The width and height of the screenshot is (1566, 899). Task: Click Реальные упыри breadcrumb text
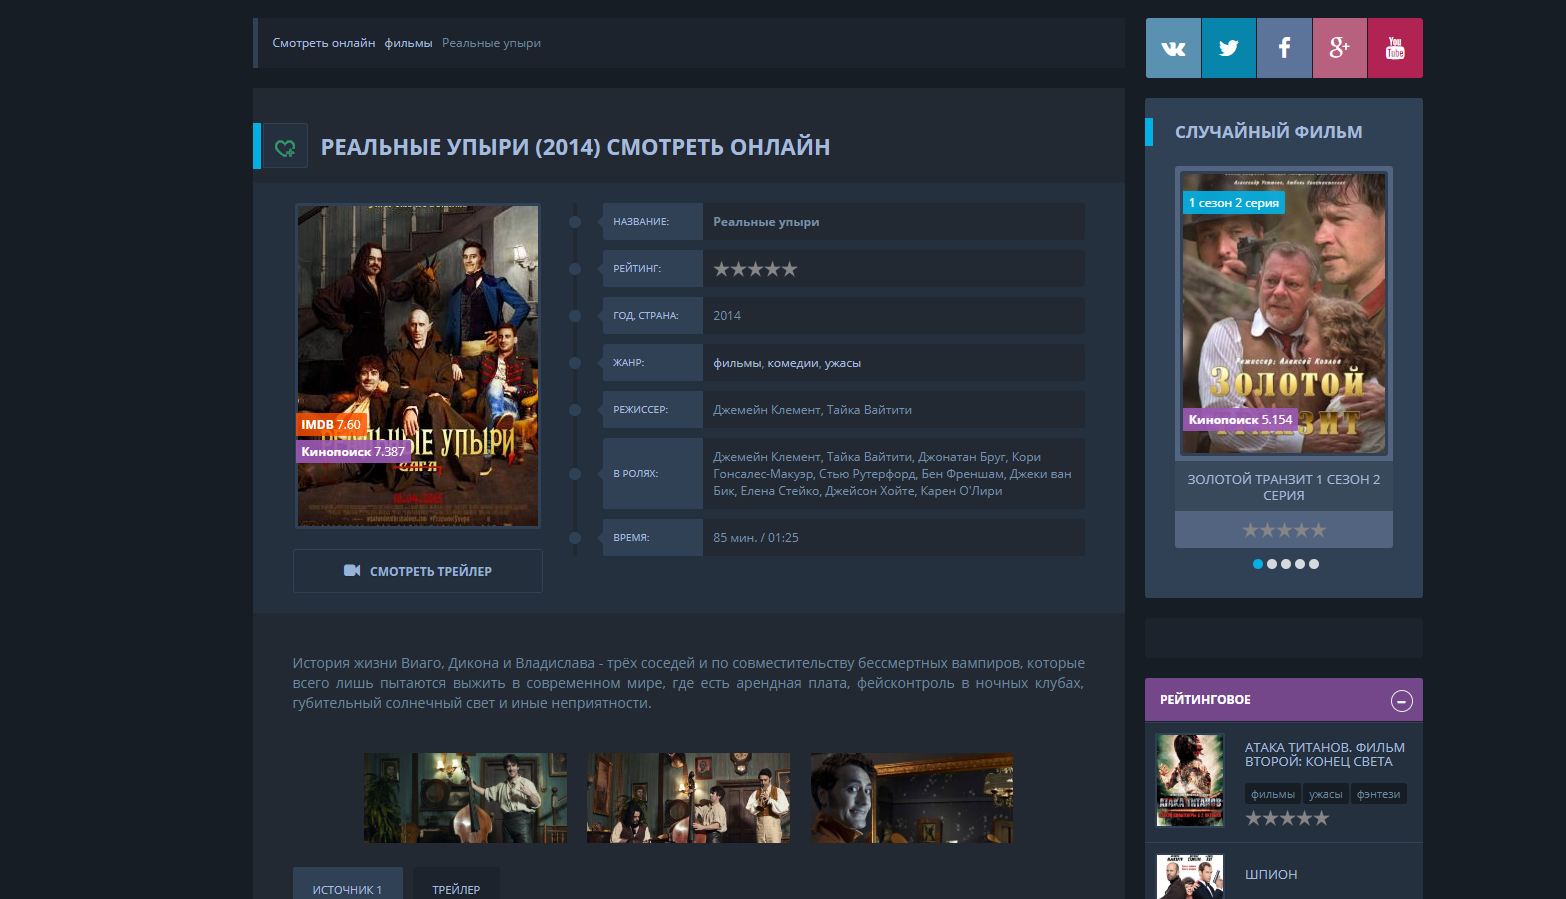[x=491, y=43]
